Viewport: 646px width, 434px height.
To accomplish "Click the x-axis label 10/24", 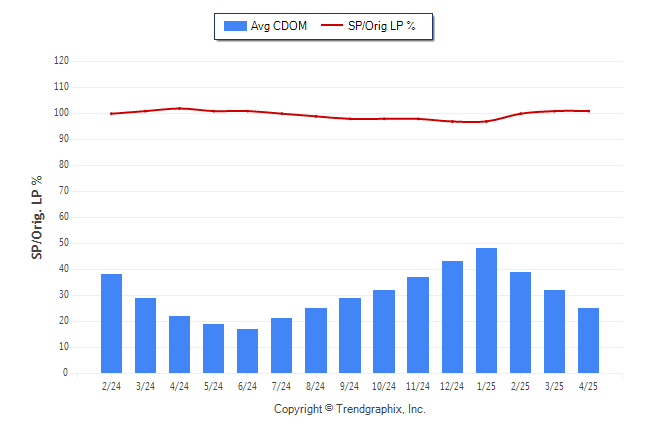I will point(384,386).
